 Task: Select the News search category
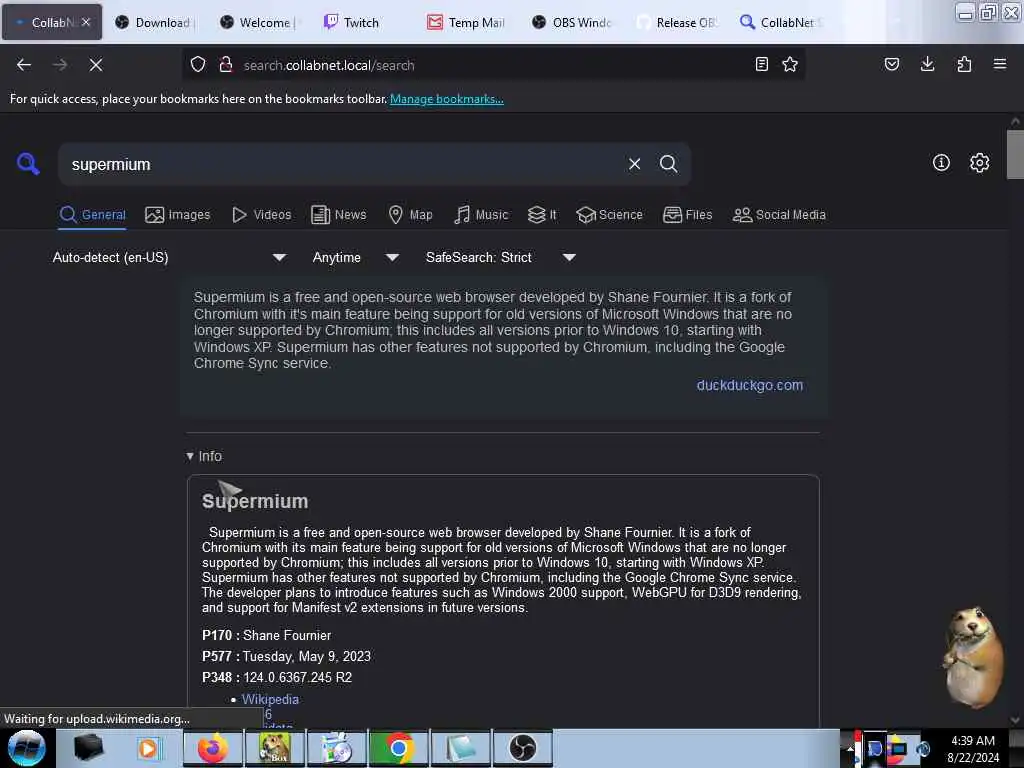(339, 214)
